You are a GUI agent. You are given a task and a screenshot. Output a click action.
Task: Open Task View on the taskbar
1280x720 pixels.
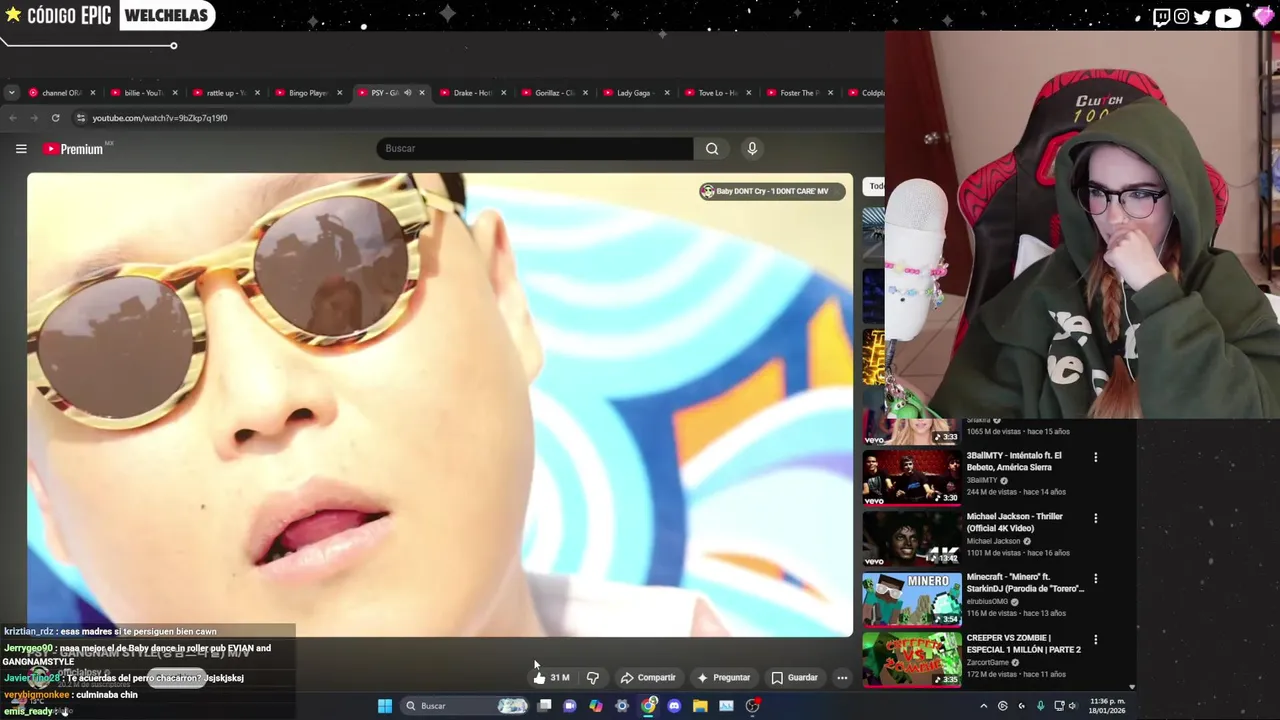coord(544,706)
